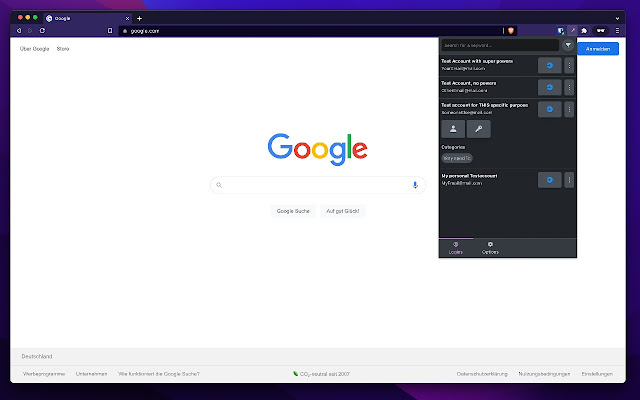640x400 pixels.
Task: Focus the 'Search for a keyword' field
Action: coord(500,45)
